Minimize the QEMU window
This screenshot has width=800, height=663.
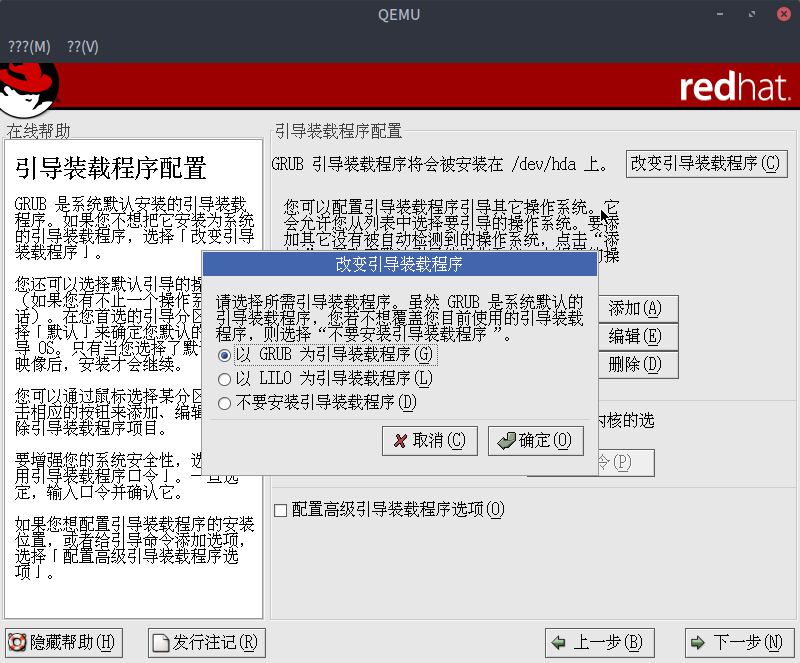(720, 14)
